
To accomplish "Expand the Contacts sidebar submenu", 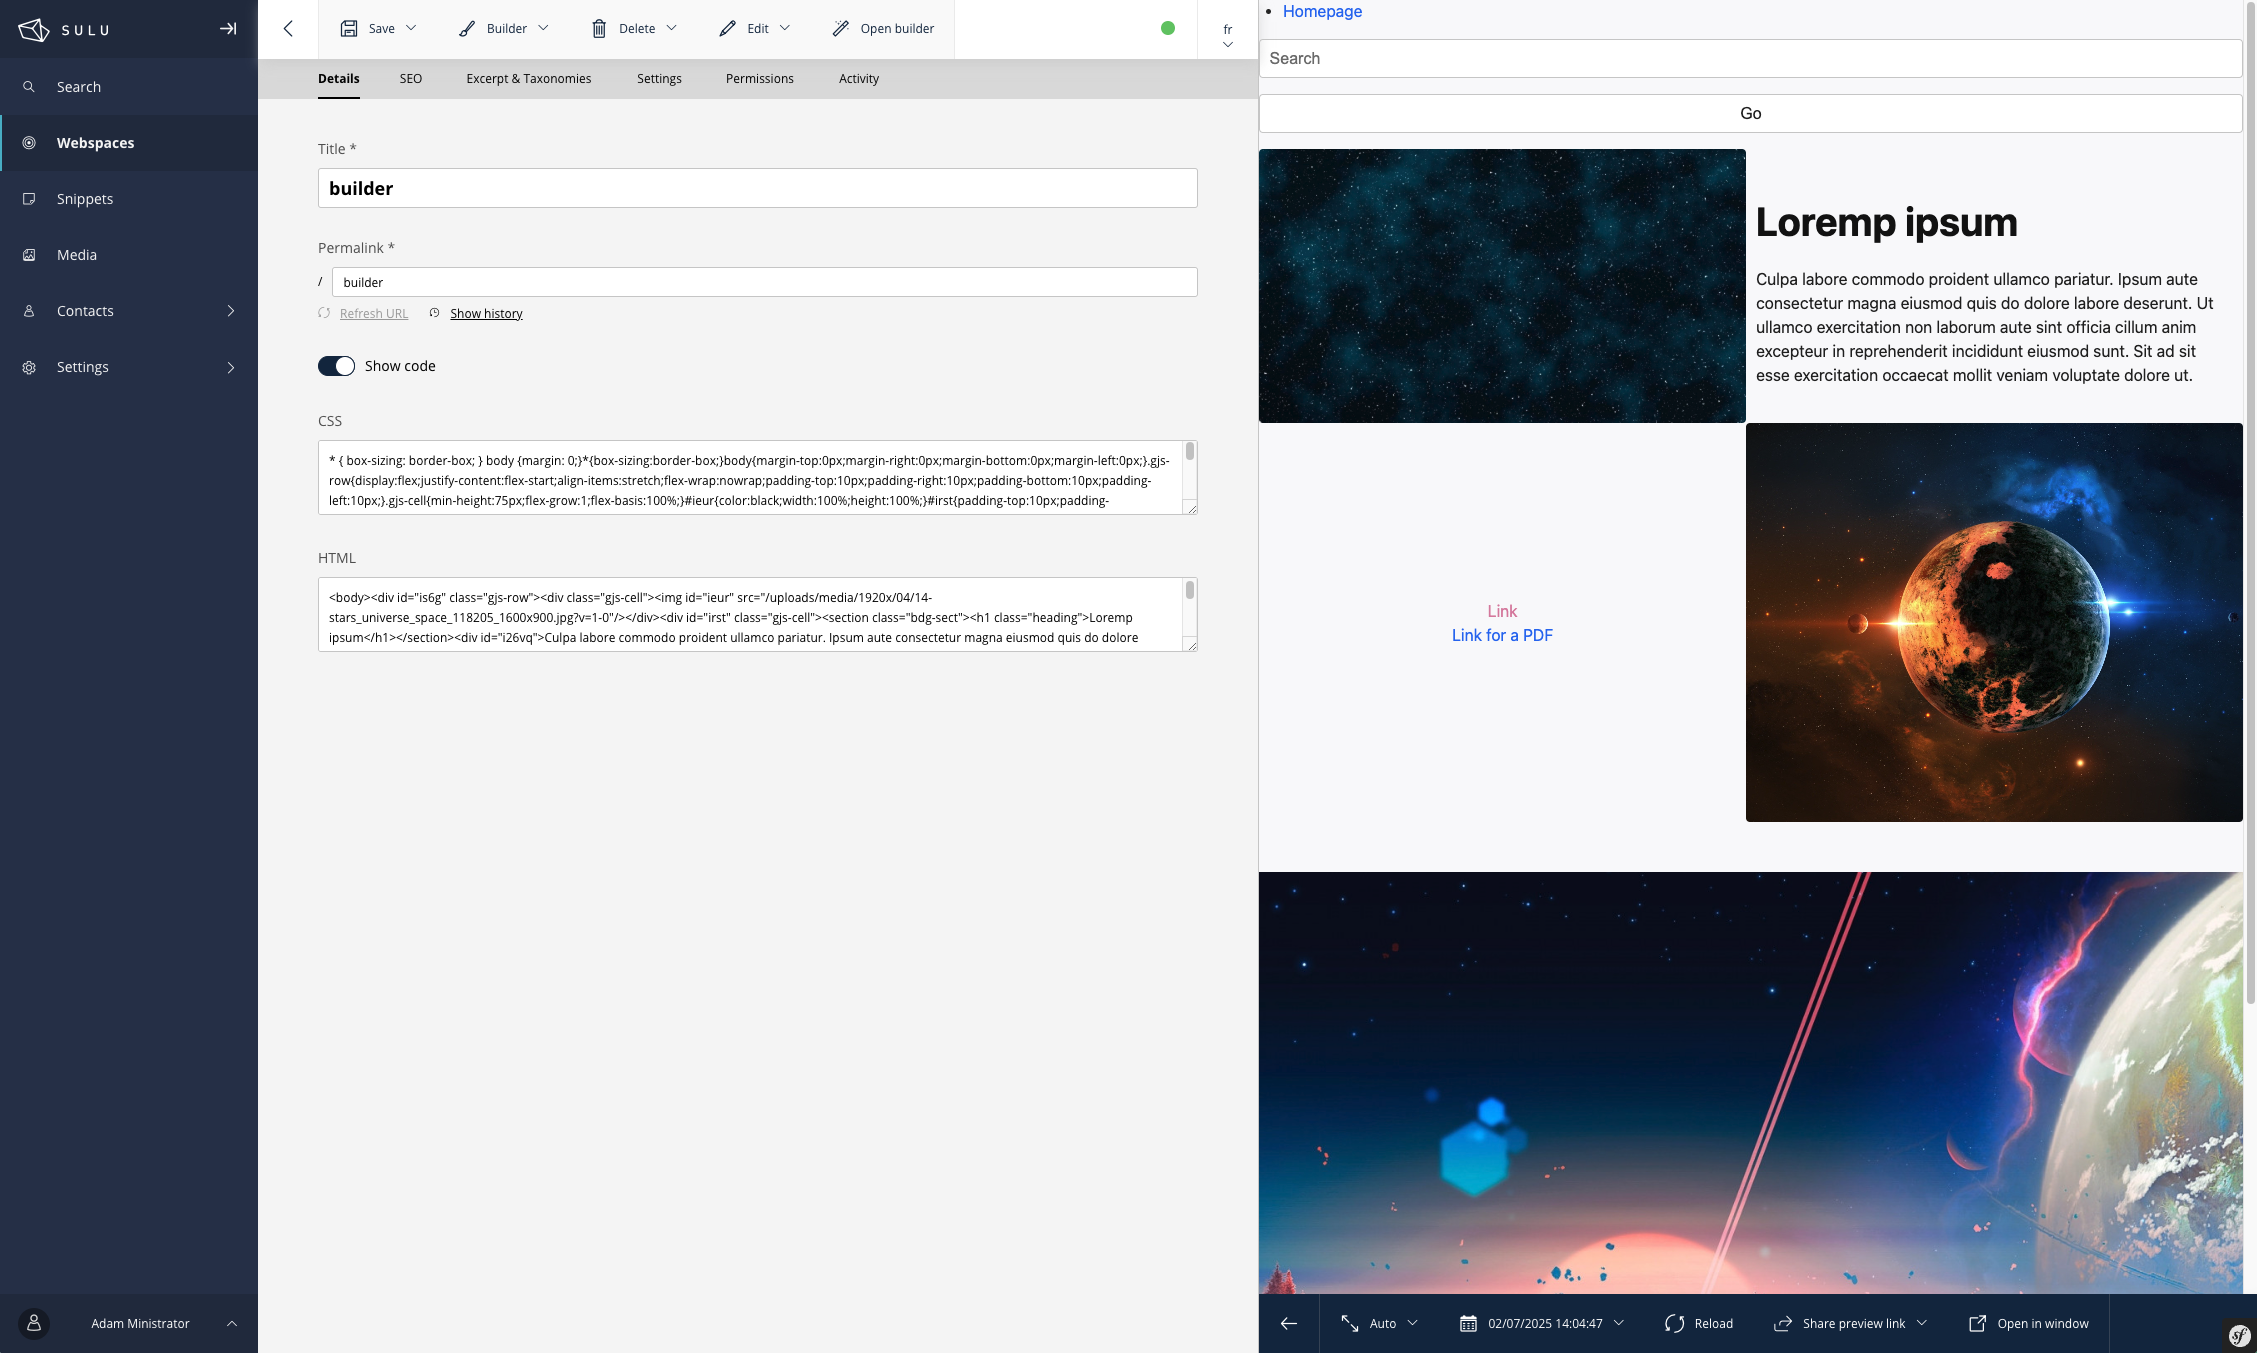I will coord(231,311).
